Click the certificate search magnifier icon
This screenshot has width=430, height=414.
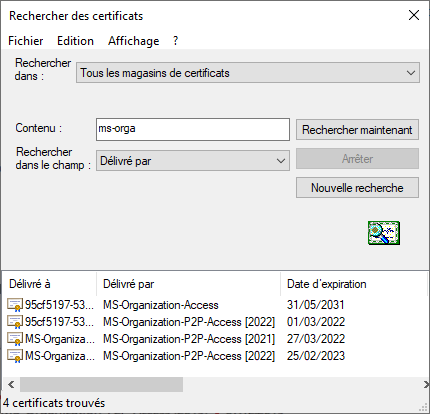[x=384, y=233]
